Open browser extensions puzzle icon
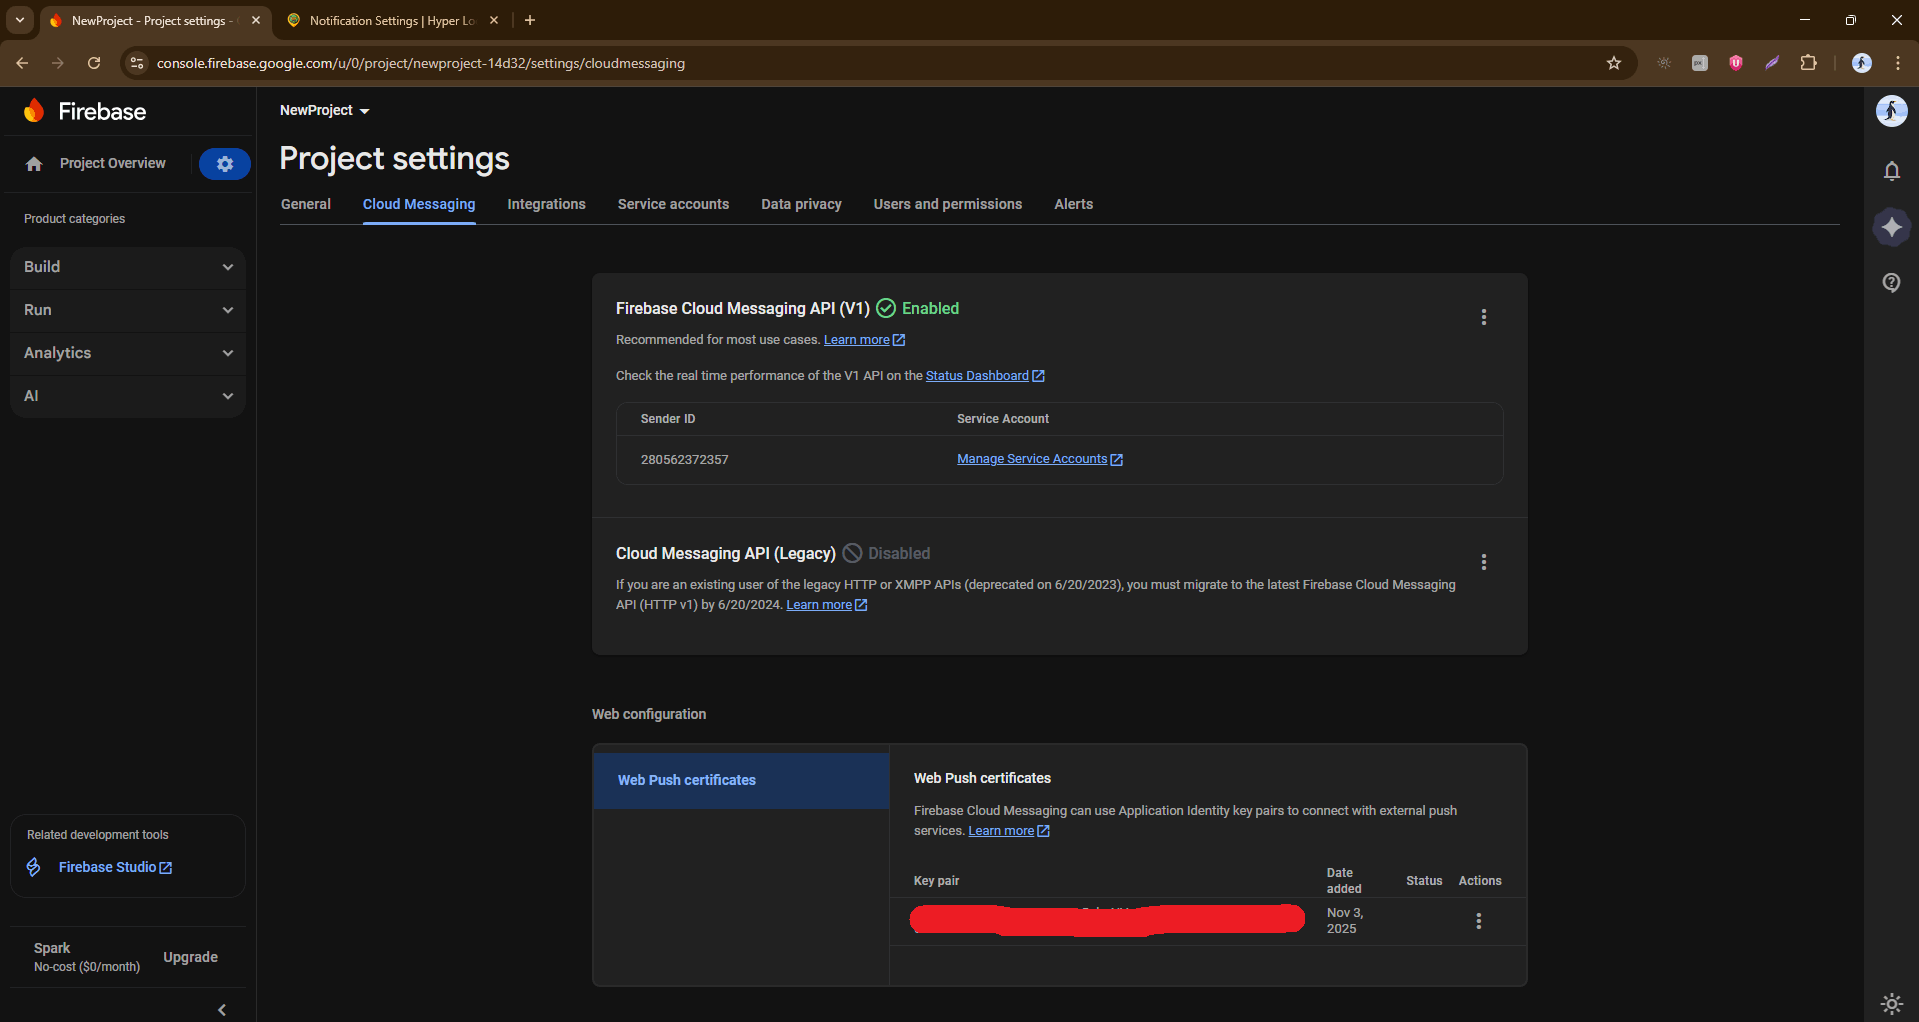This screenshot has width=1919, height=1022. pos(1808,63)
